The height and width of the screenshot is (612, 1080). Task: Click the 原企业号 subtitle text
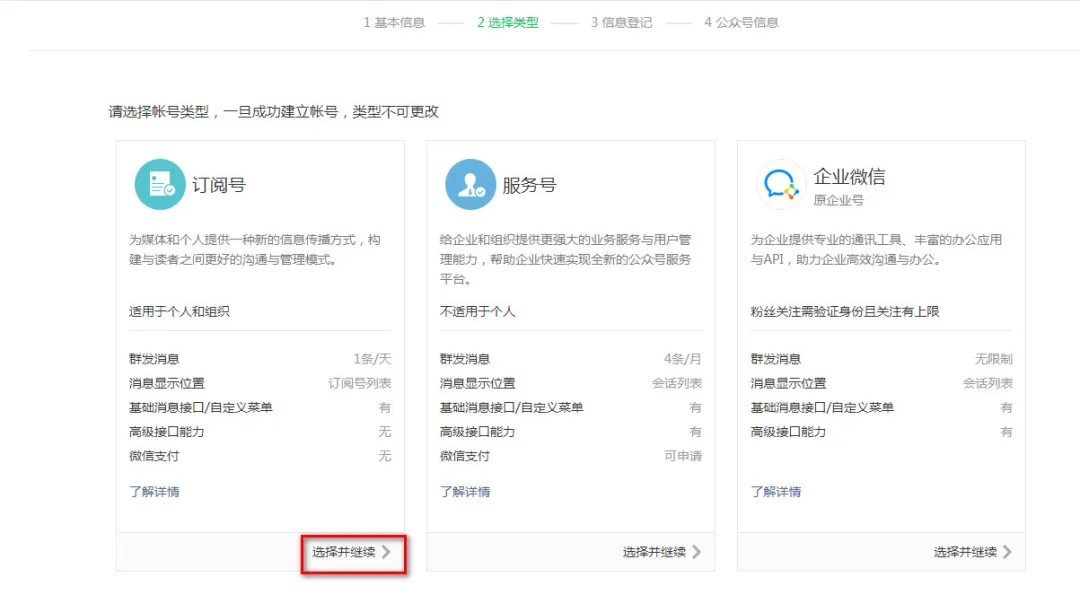point(838,201)
